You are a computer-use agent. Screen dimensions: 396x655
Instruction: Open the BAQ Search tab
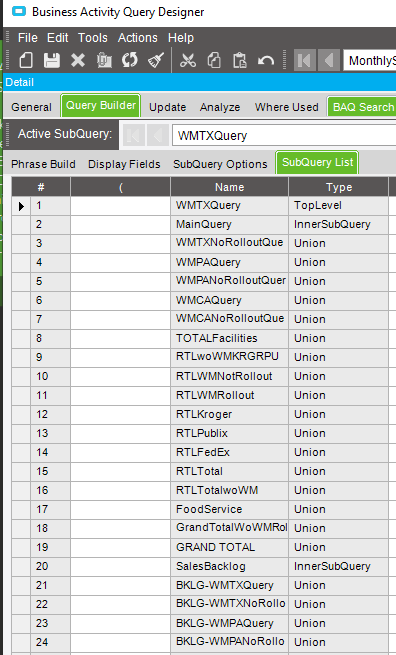pyautogui.click(x=363, y=107)
